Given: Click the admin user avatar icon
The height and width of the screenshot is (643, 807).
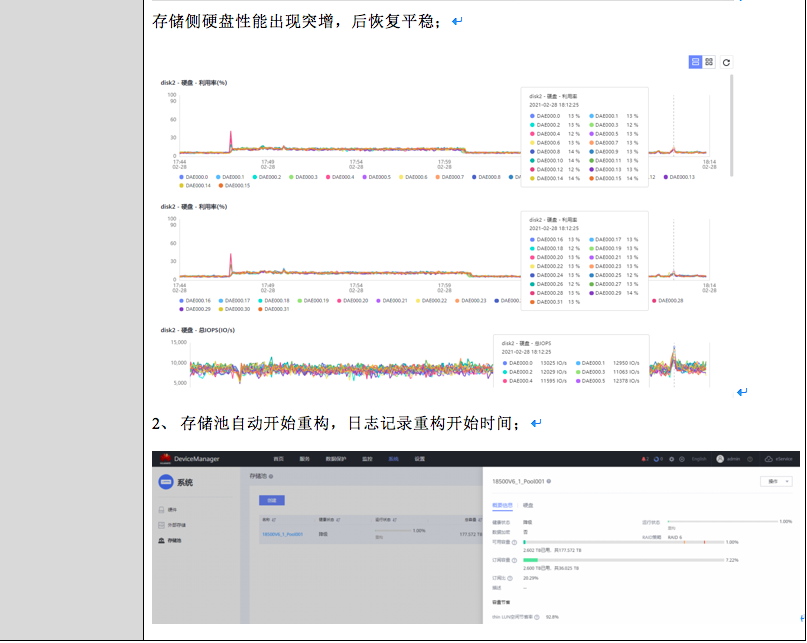Looking at the screenshot, I should [x=720, y=459].
